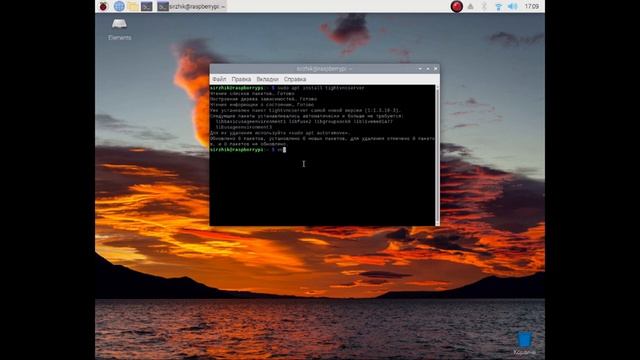
Task: Open the volume speaker control
Action: point(513,6)
